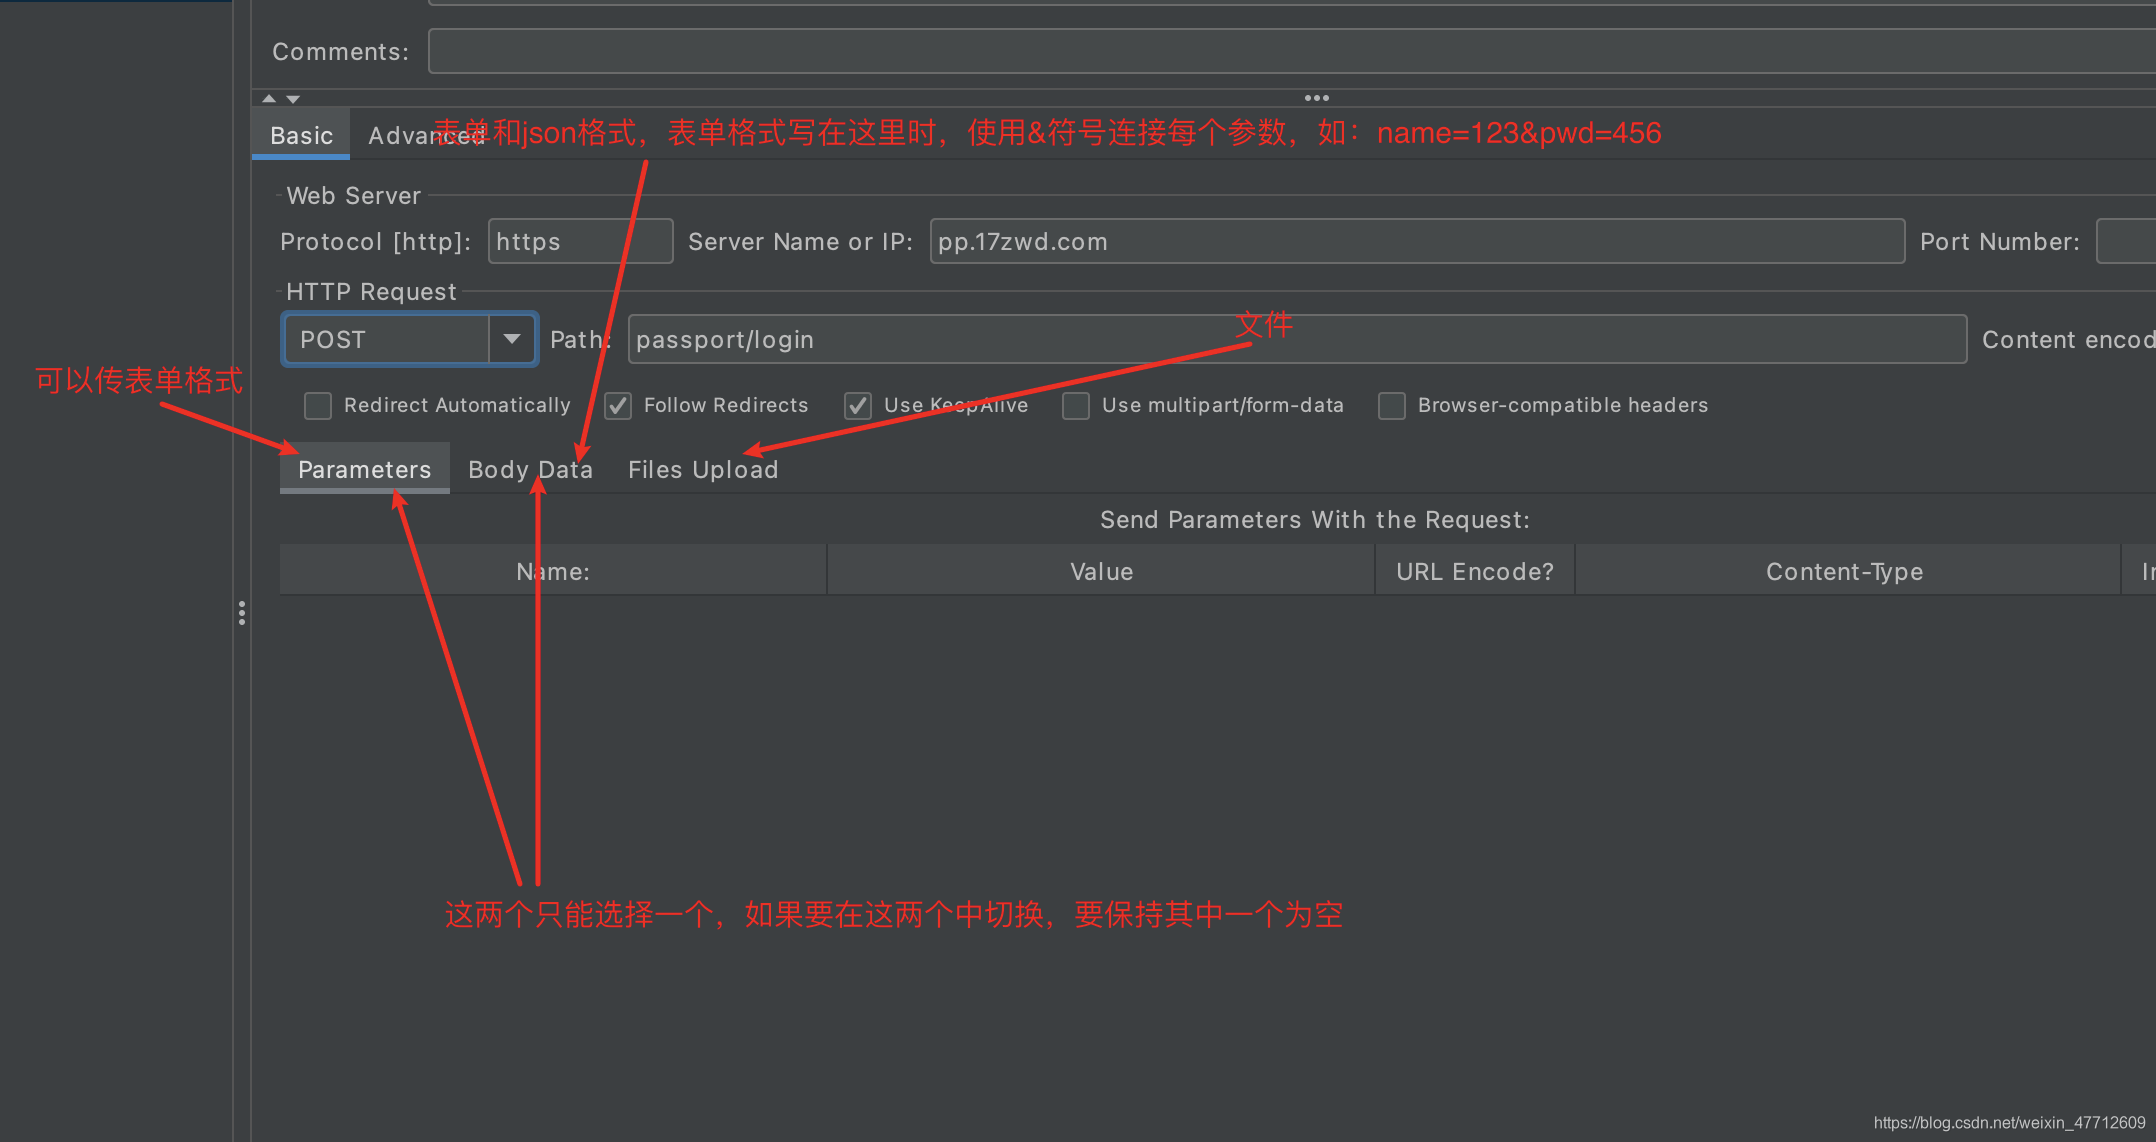Uncheck Follow Redirects checkbox
Viewport: 2156px width, 1142px height.
click(618, 406)
